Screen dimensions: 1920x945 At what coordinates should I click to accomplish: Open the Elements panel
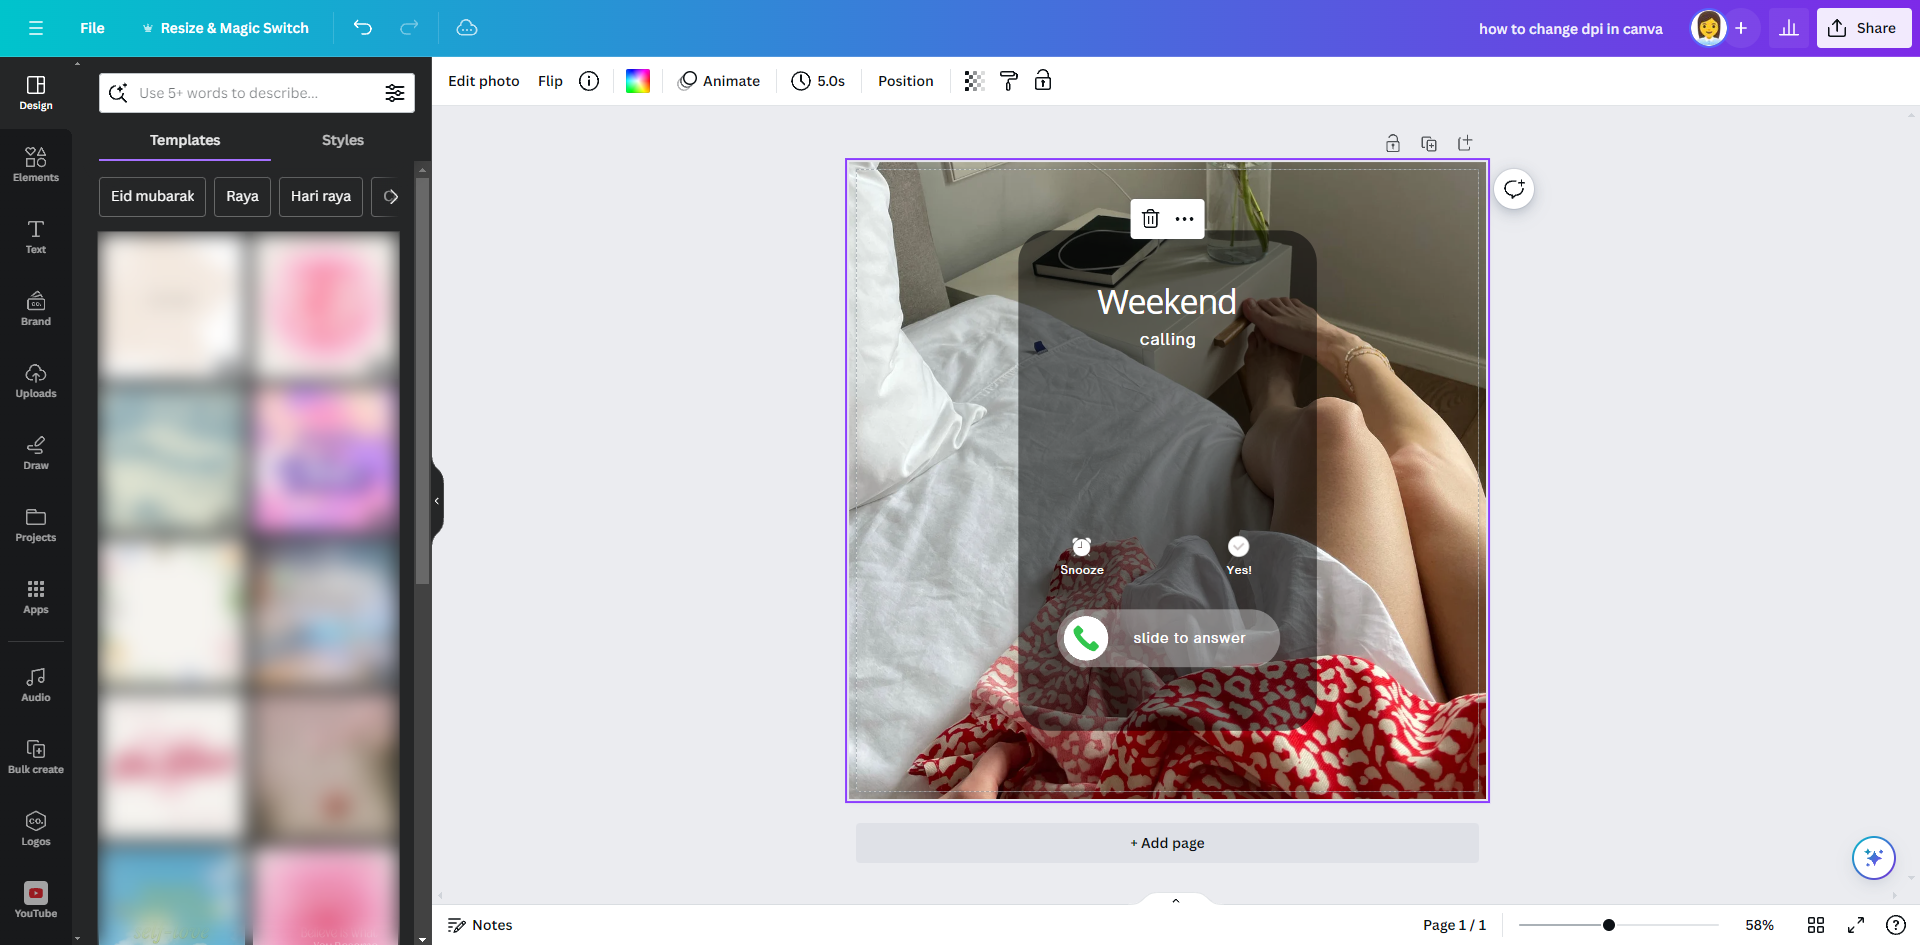coord(36,164)
